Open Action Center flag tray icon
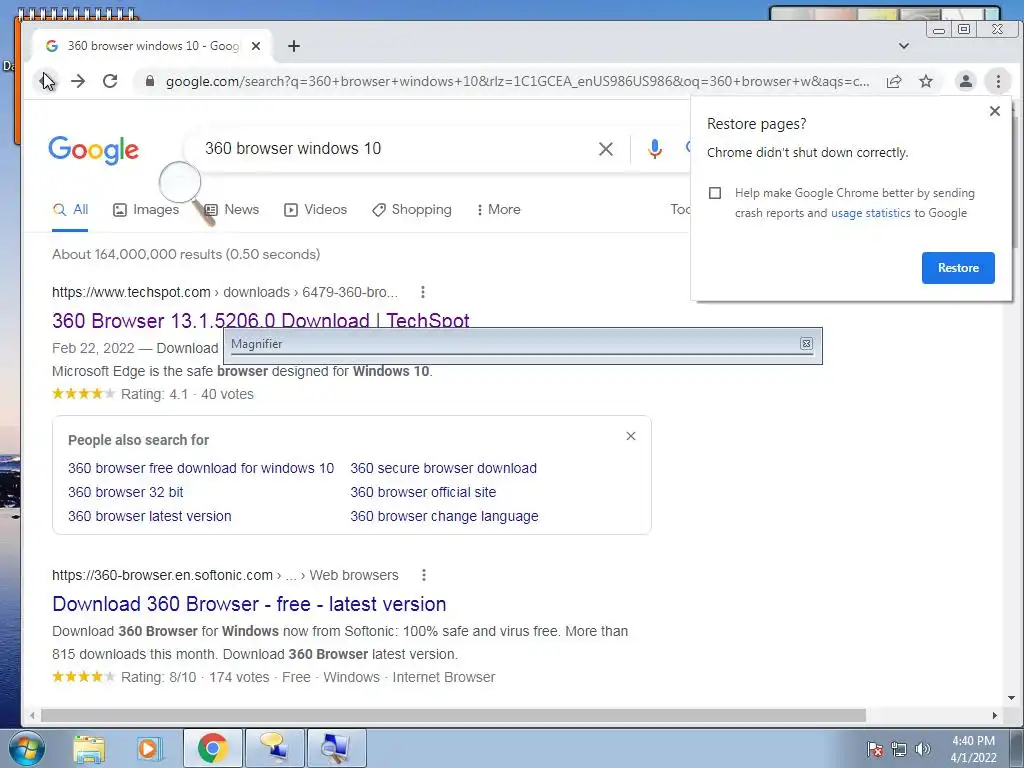 click(875, 749)
